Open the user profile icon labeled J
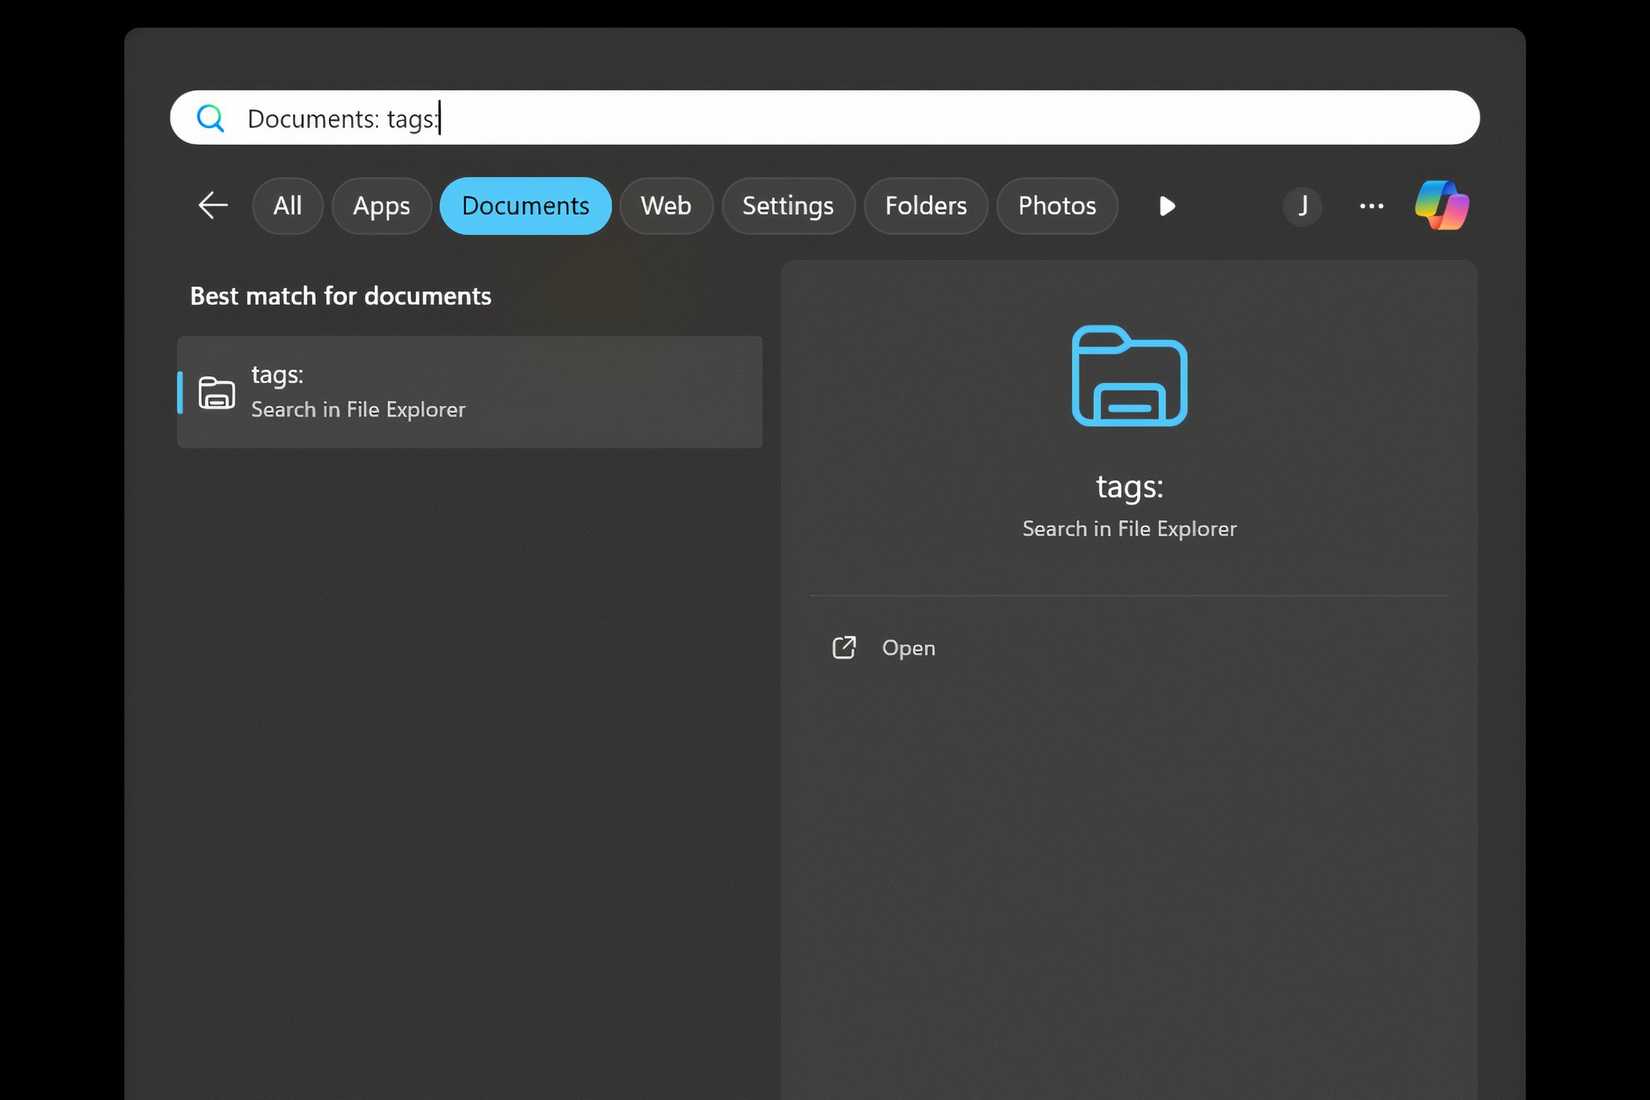Viewport: 1650px width, 1100px height. (1302, 206)
